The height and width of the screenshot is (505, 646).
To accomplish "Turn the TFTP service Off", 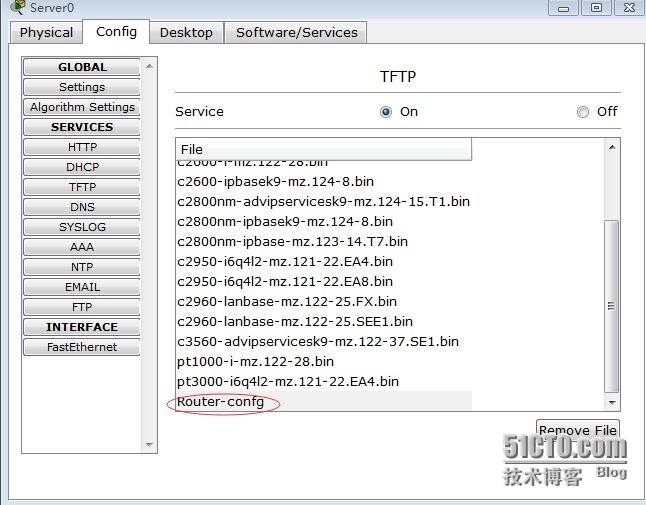I will (x=583, y=112).
